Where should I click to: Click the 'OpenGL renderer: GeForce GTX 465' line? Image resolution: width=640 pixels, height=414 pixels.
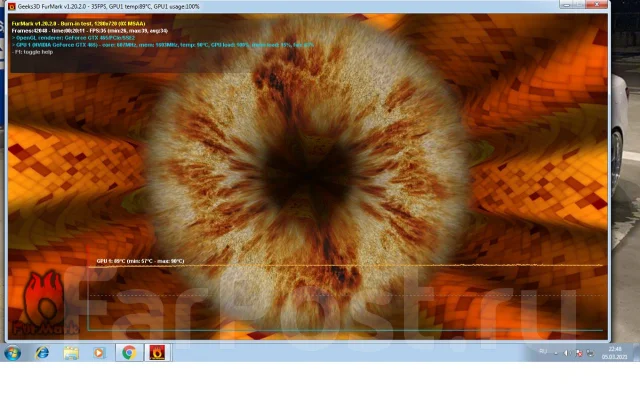pos(73,38)
